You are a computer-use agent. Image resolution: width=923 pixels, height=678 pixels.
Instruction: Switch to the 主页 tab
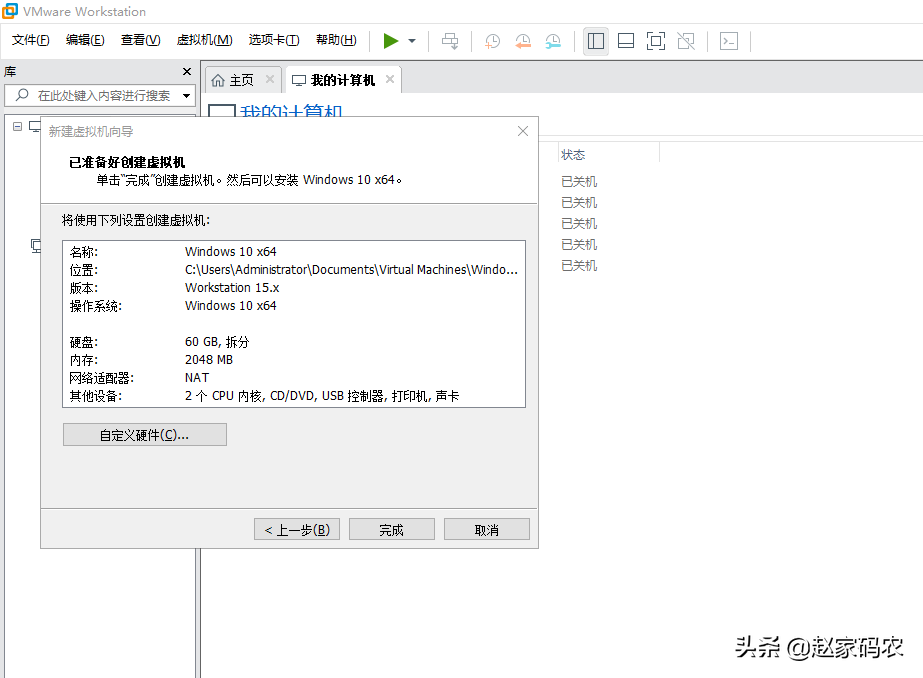coord(241,80)
